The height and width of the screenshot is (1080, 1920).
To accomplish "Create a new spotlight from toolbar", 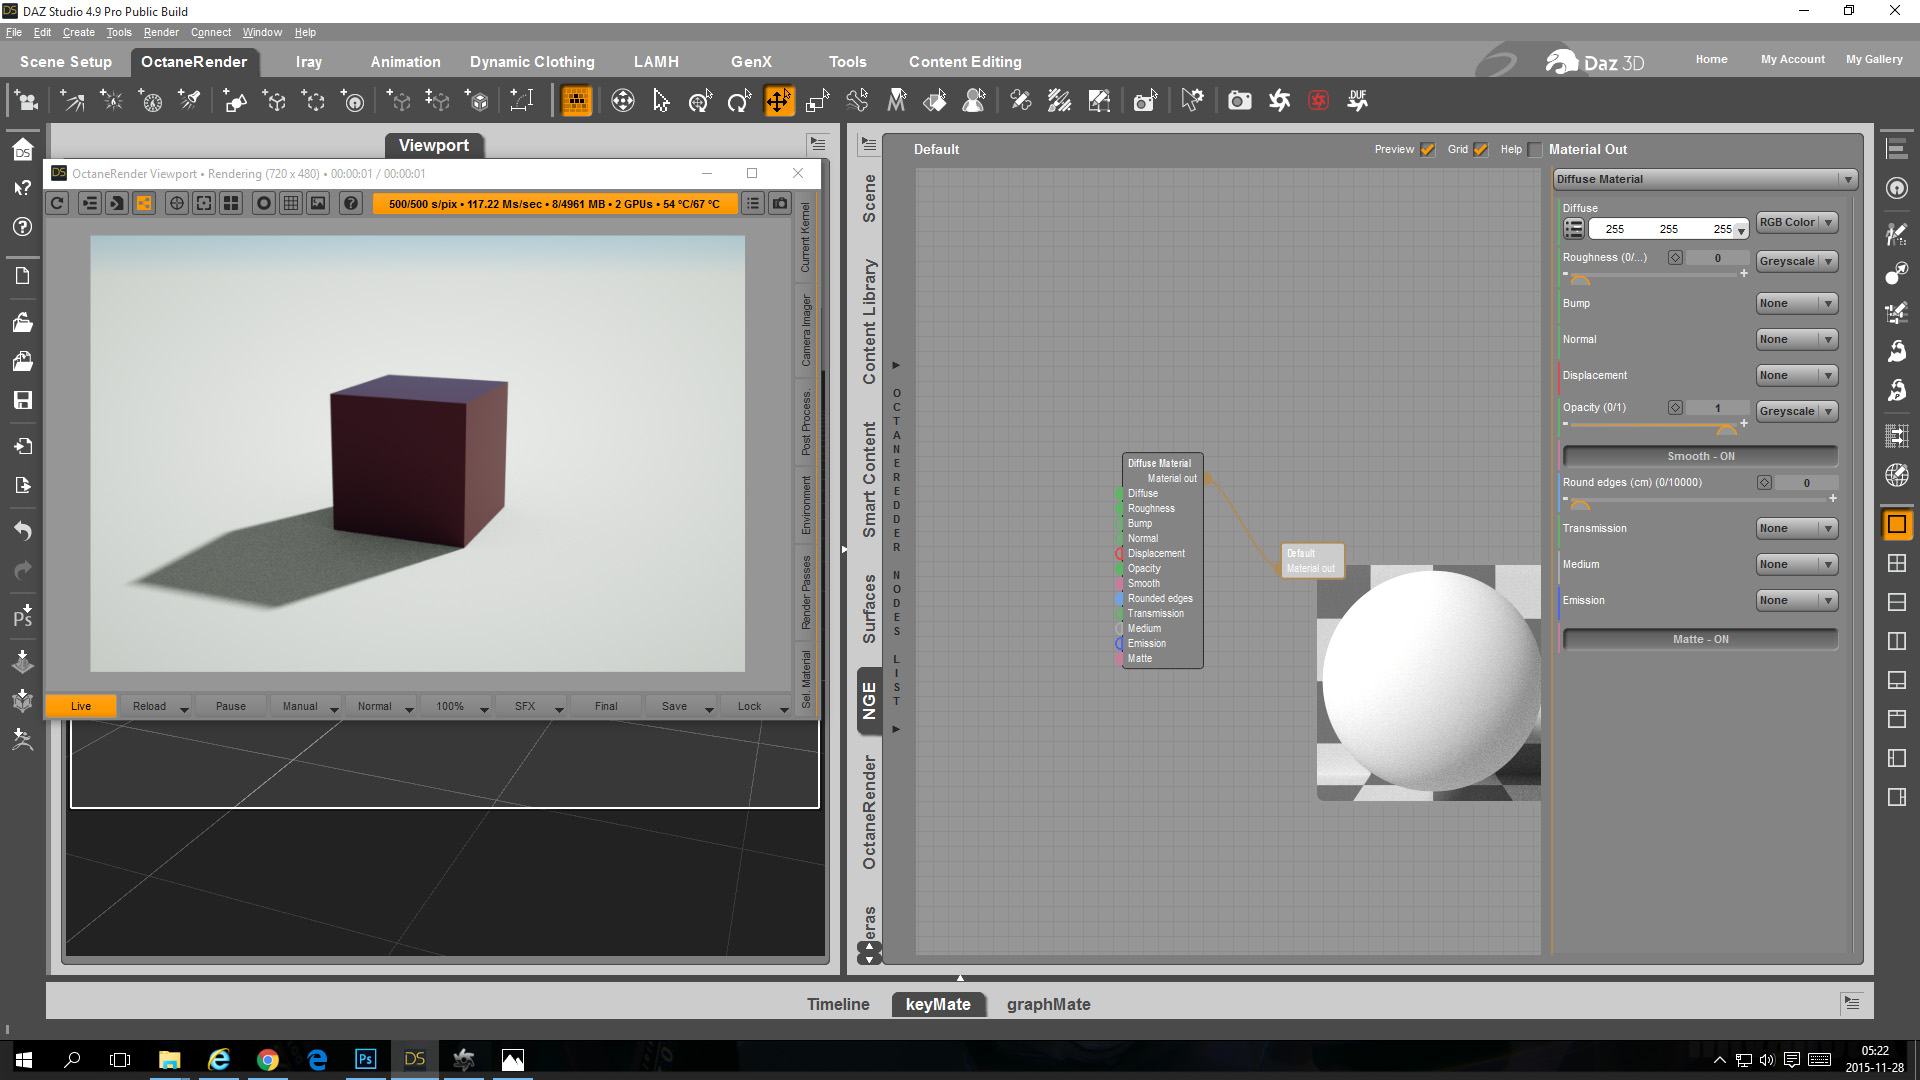I will [x=189, y=101].
